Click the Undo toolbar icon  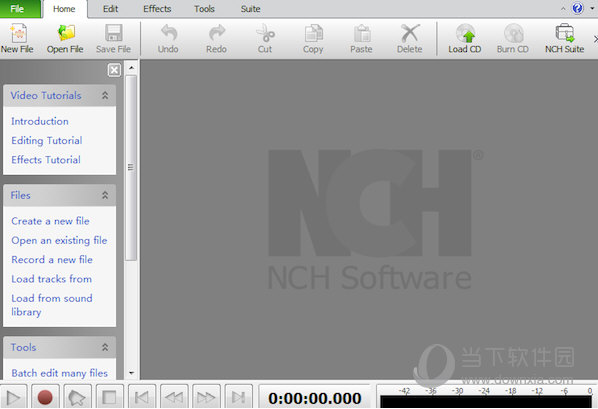(168, 38)
